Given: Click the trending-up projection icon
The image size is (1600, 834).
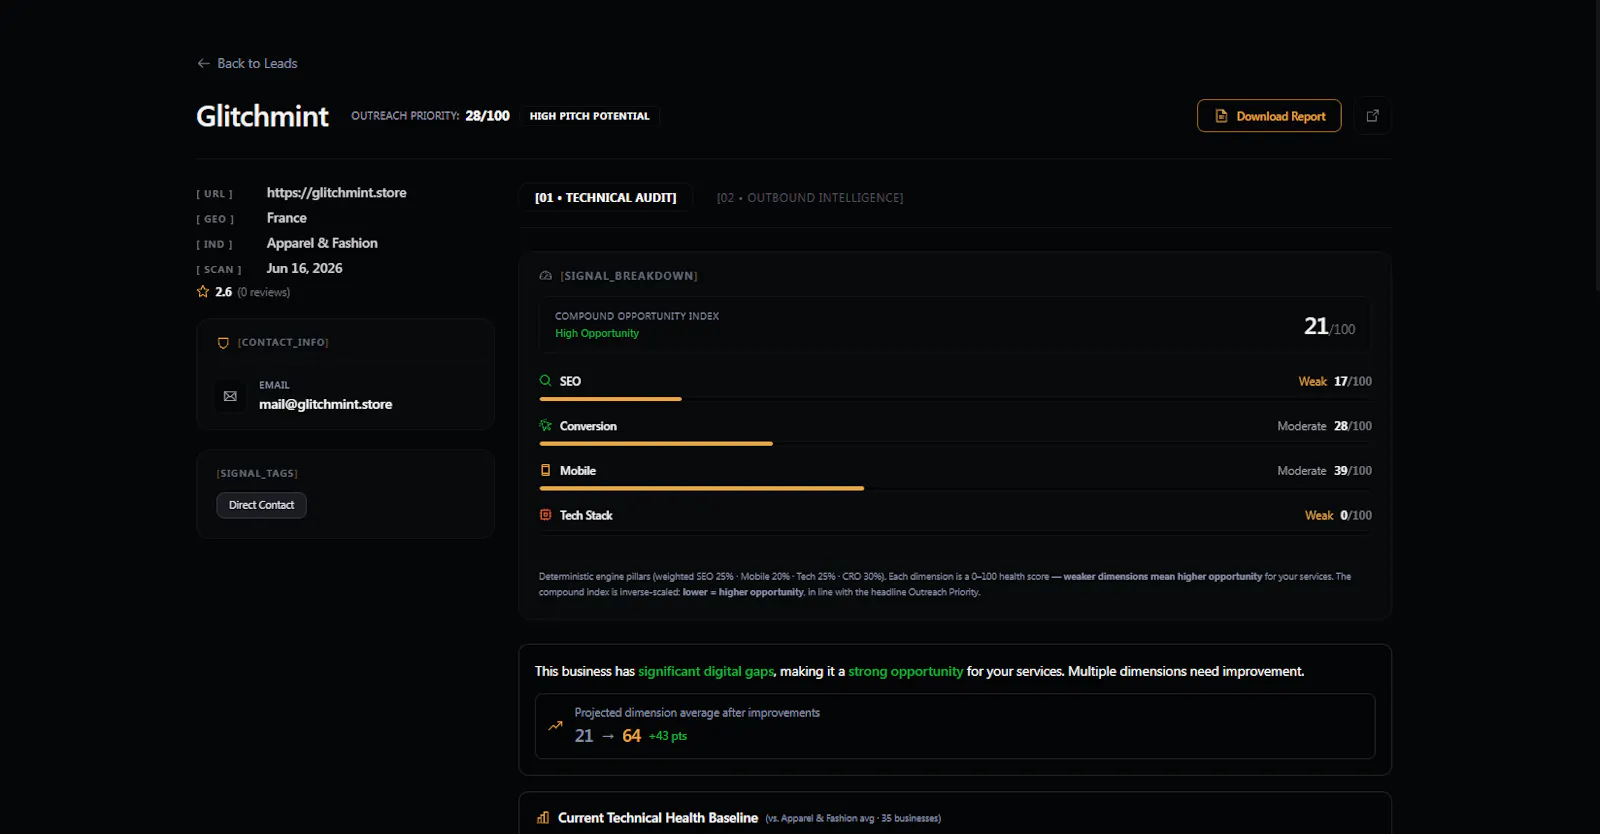Looking at the screenshot, I should [x=555, y=726].
